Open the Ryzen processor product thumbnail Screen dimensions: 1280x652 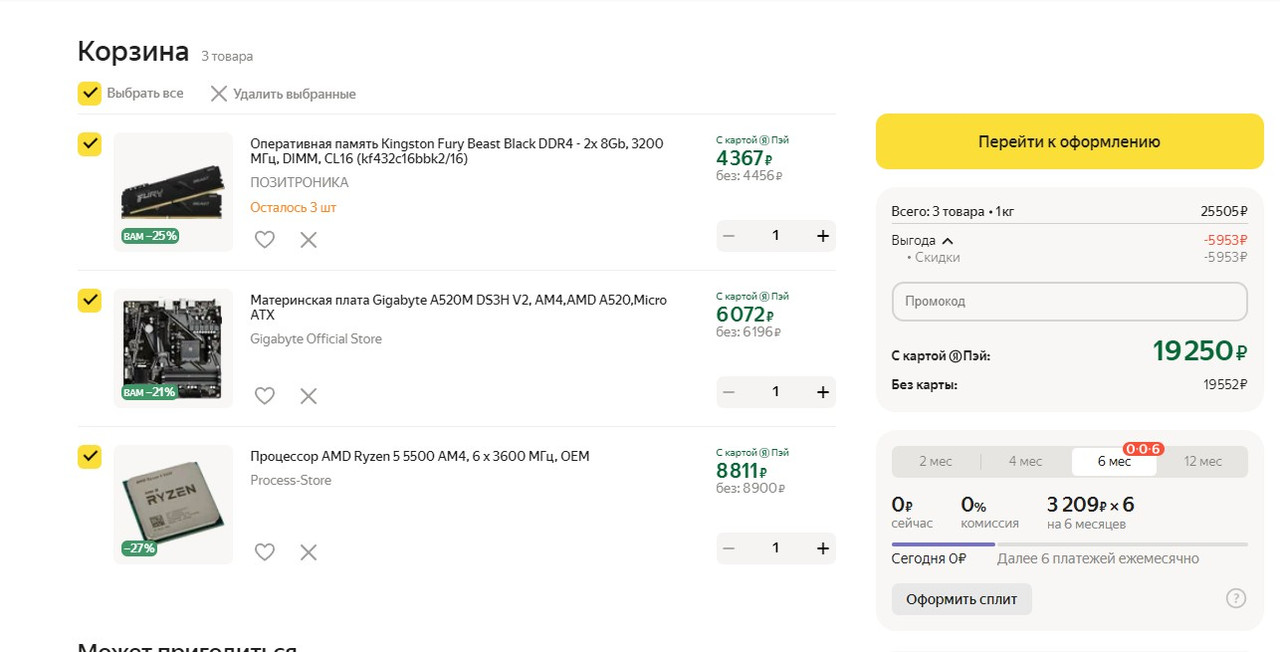click(x=173, y=504)
